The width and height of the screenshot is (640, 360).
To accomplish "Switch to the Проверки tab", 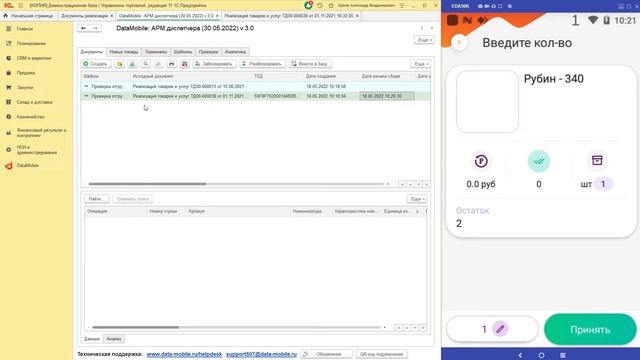I will click(x=208, y=52).
